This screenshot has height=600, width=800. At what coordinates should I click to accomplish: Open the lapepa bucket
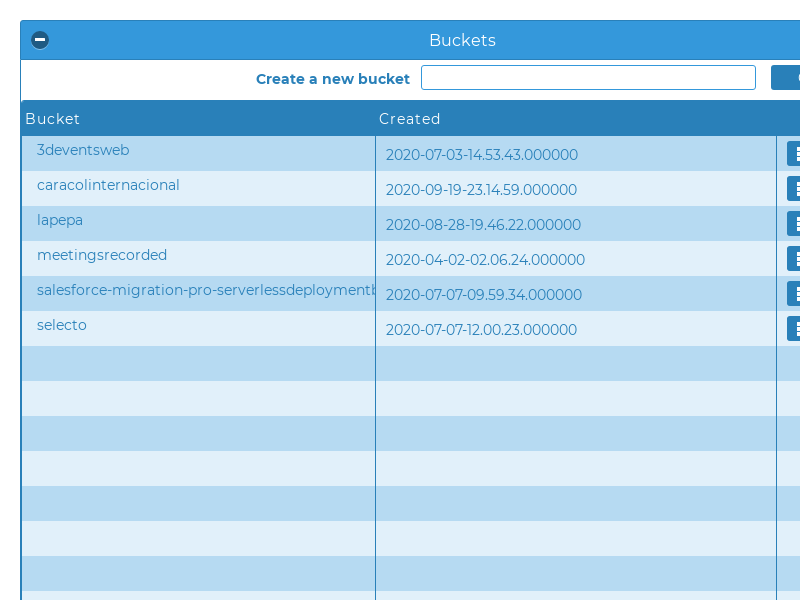point(59,219)
